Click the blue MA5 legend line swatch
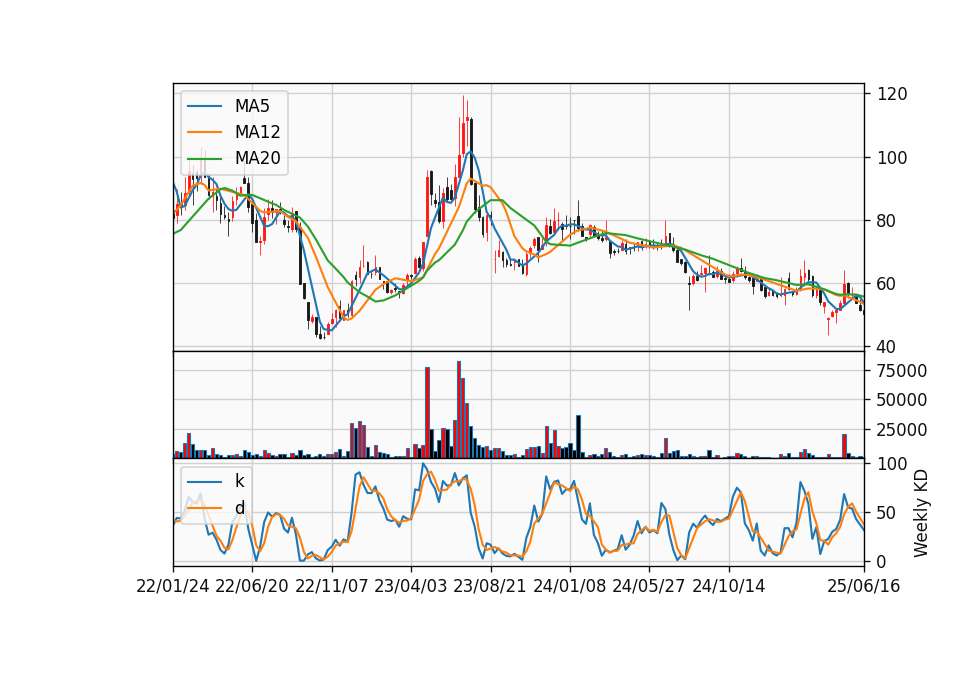Screen dimensions: 960x690 [x=204, y=107]
